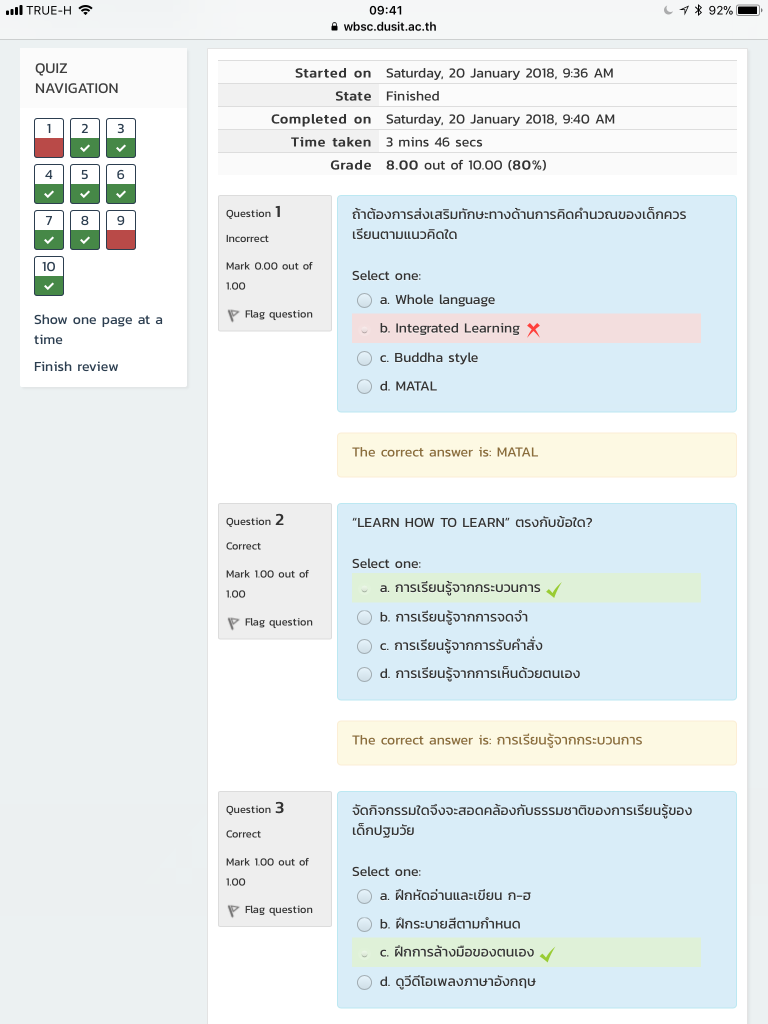Tap the lock icon beside wbsc.dusit.ac.th
Screen dimensions: 768x1024
click(x=335, y=27)
